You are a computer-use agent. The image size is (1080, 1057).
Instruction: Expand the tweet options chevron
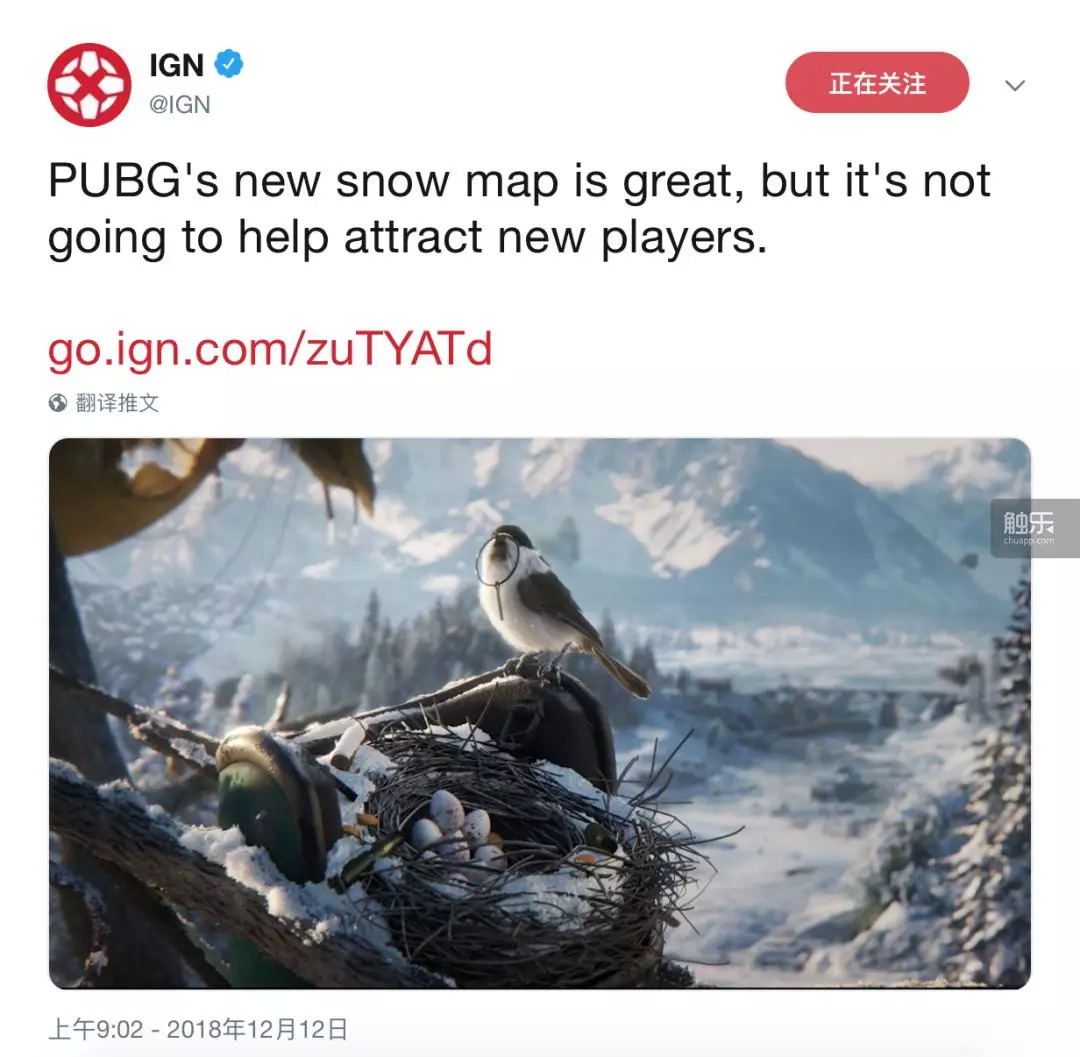[1015, 85]
